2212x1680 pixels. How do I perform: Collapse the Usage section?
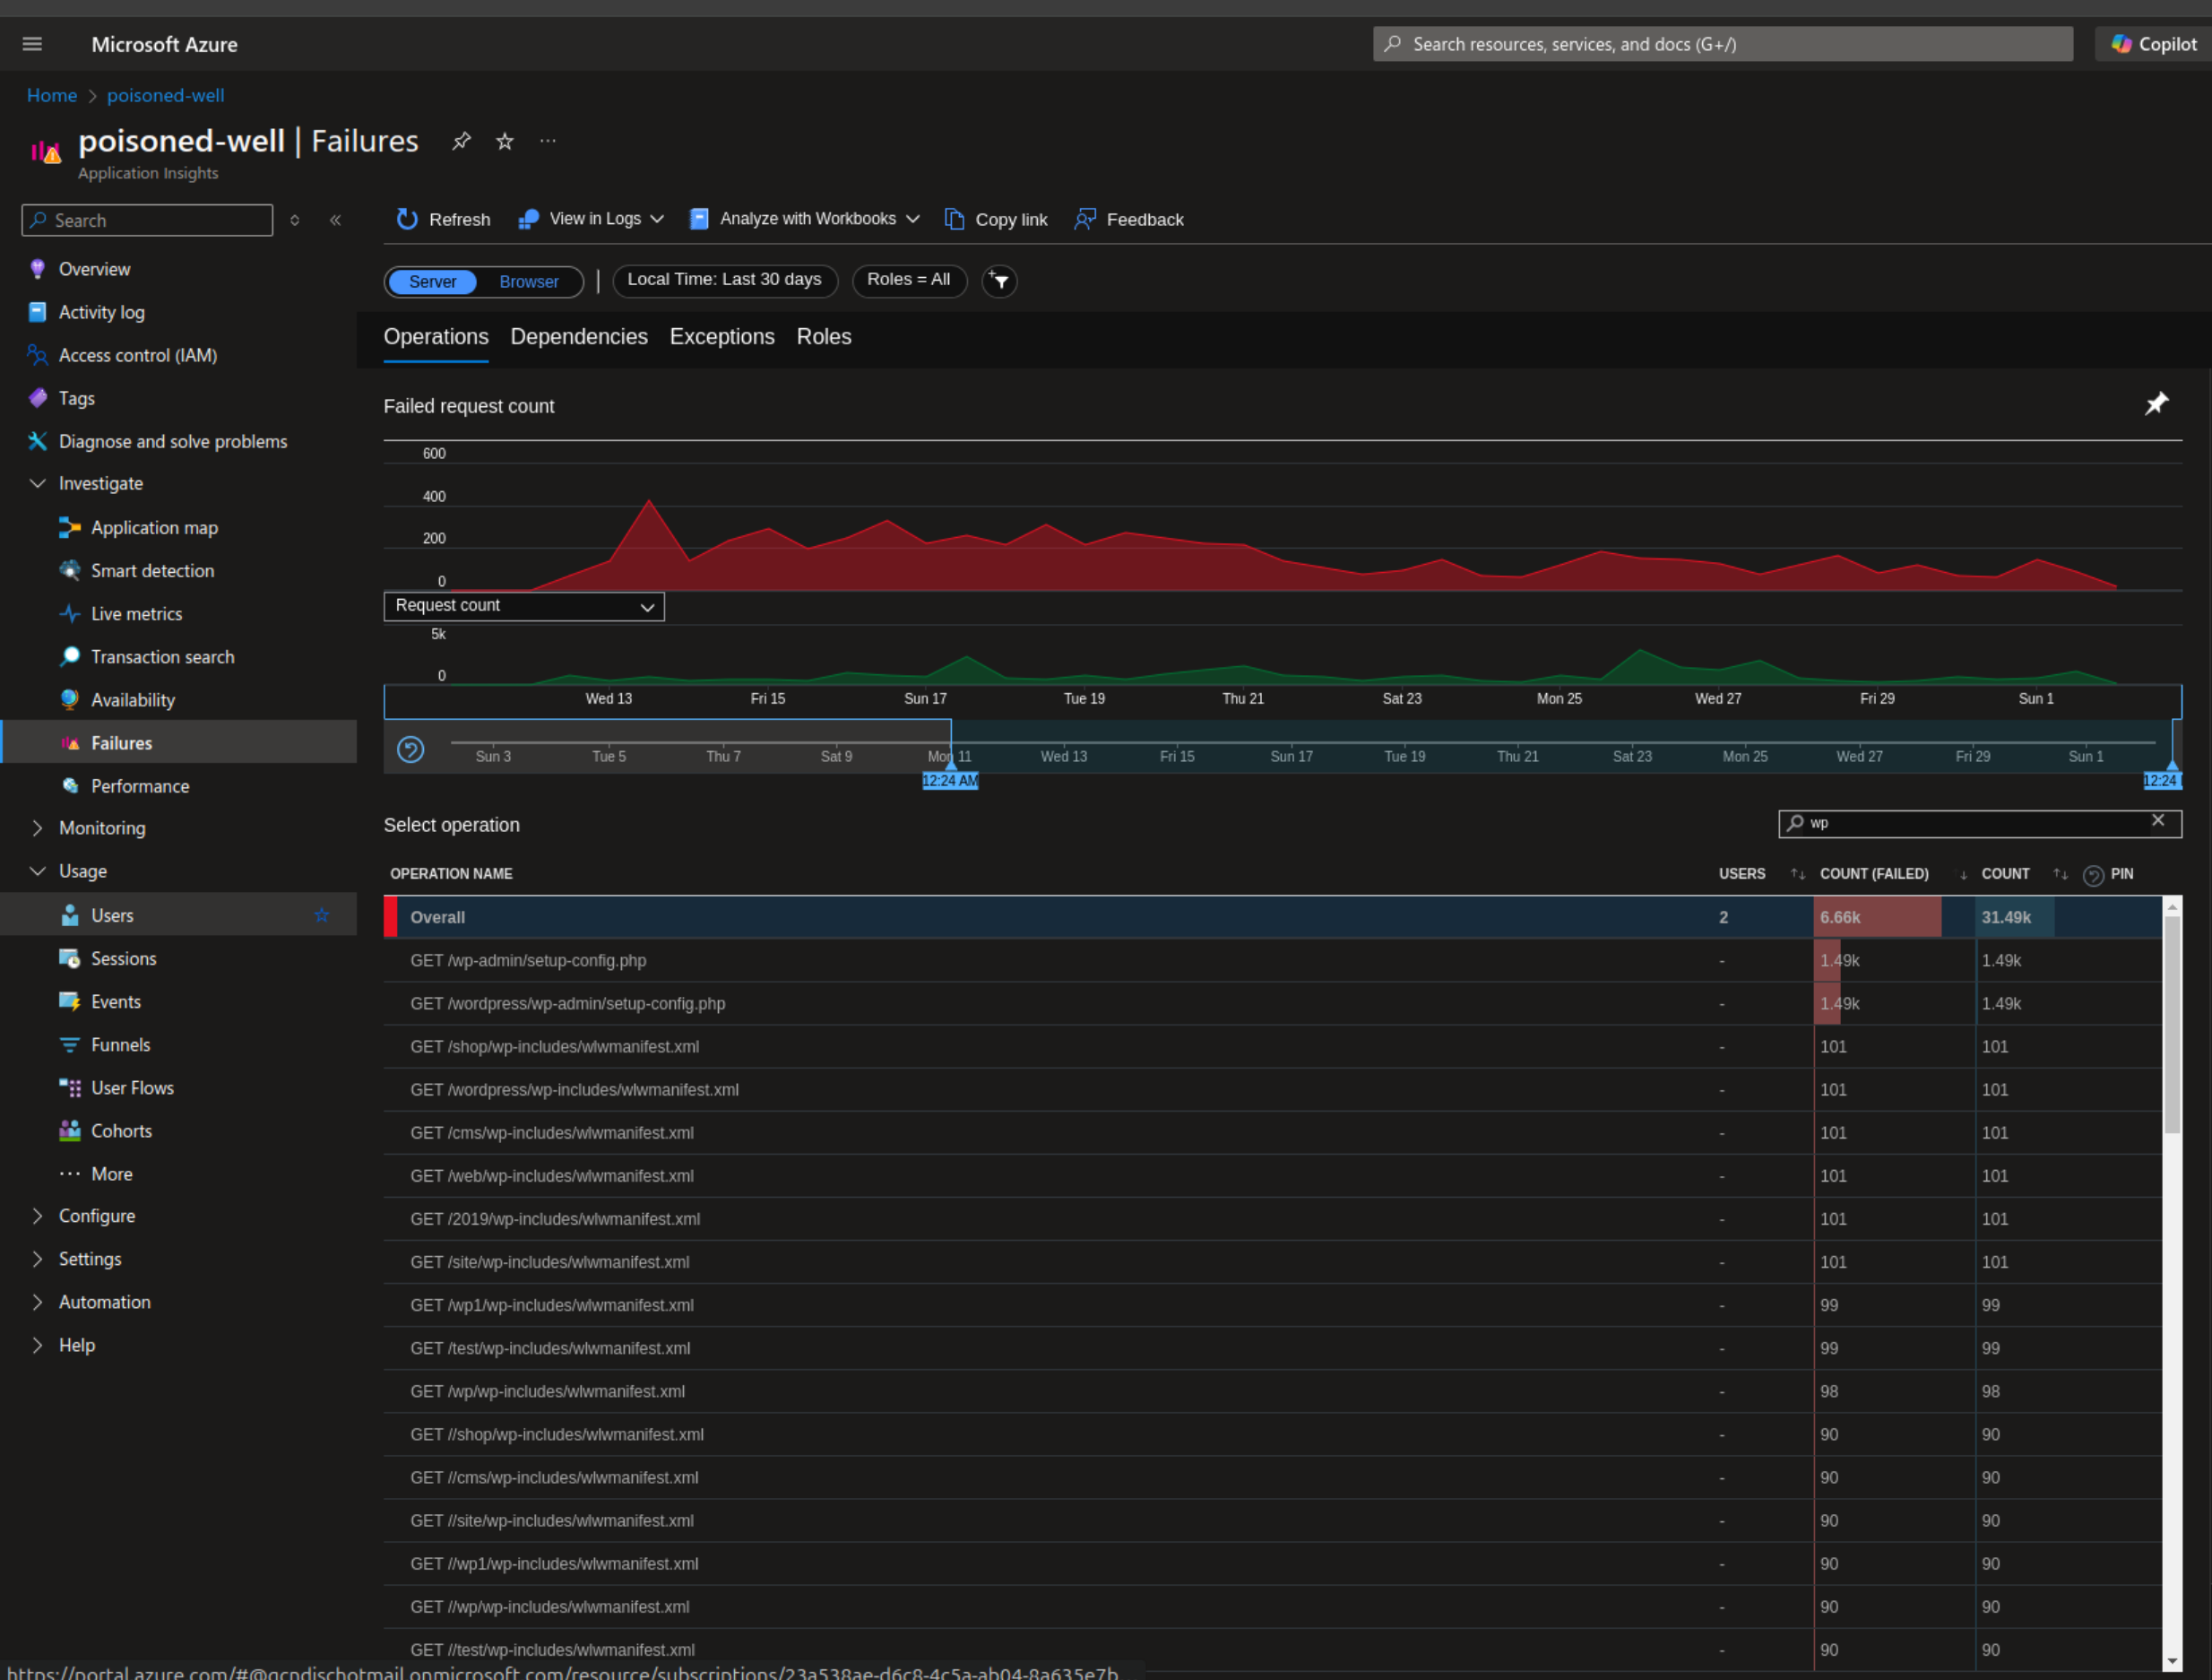click(38, 871)
